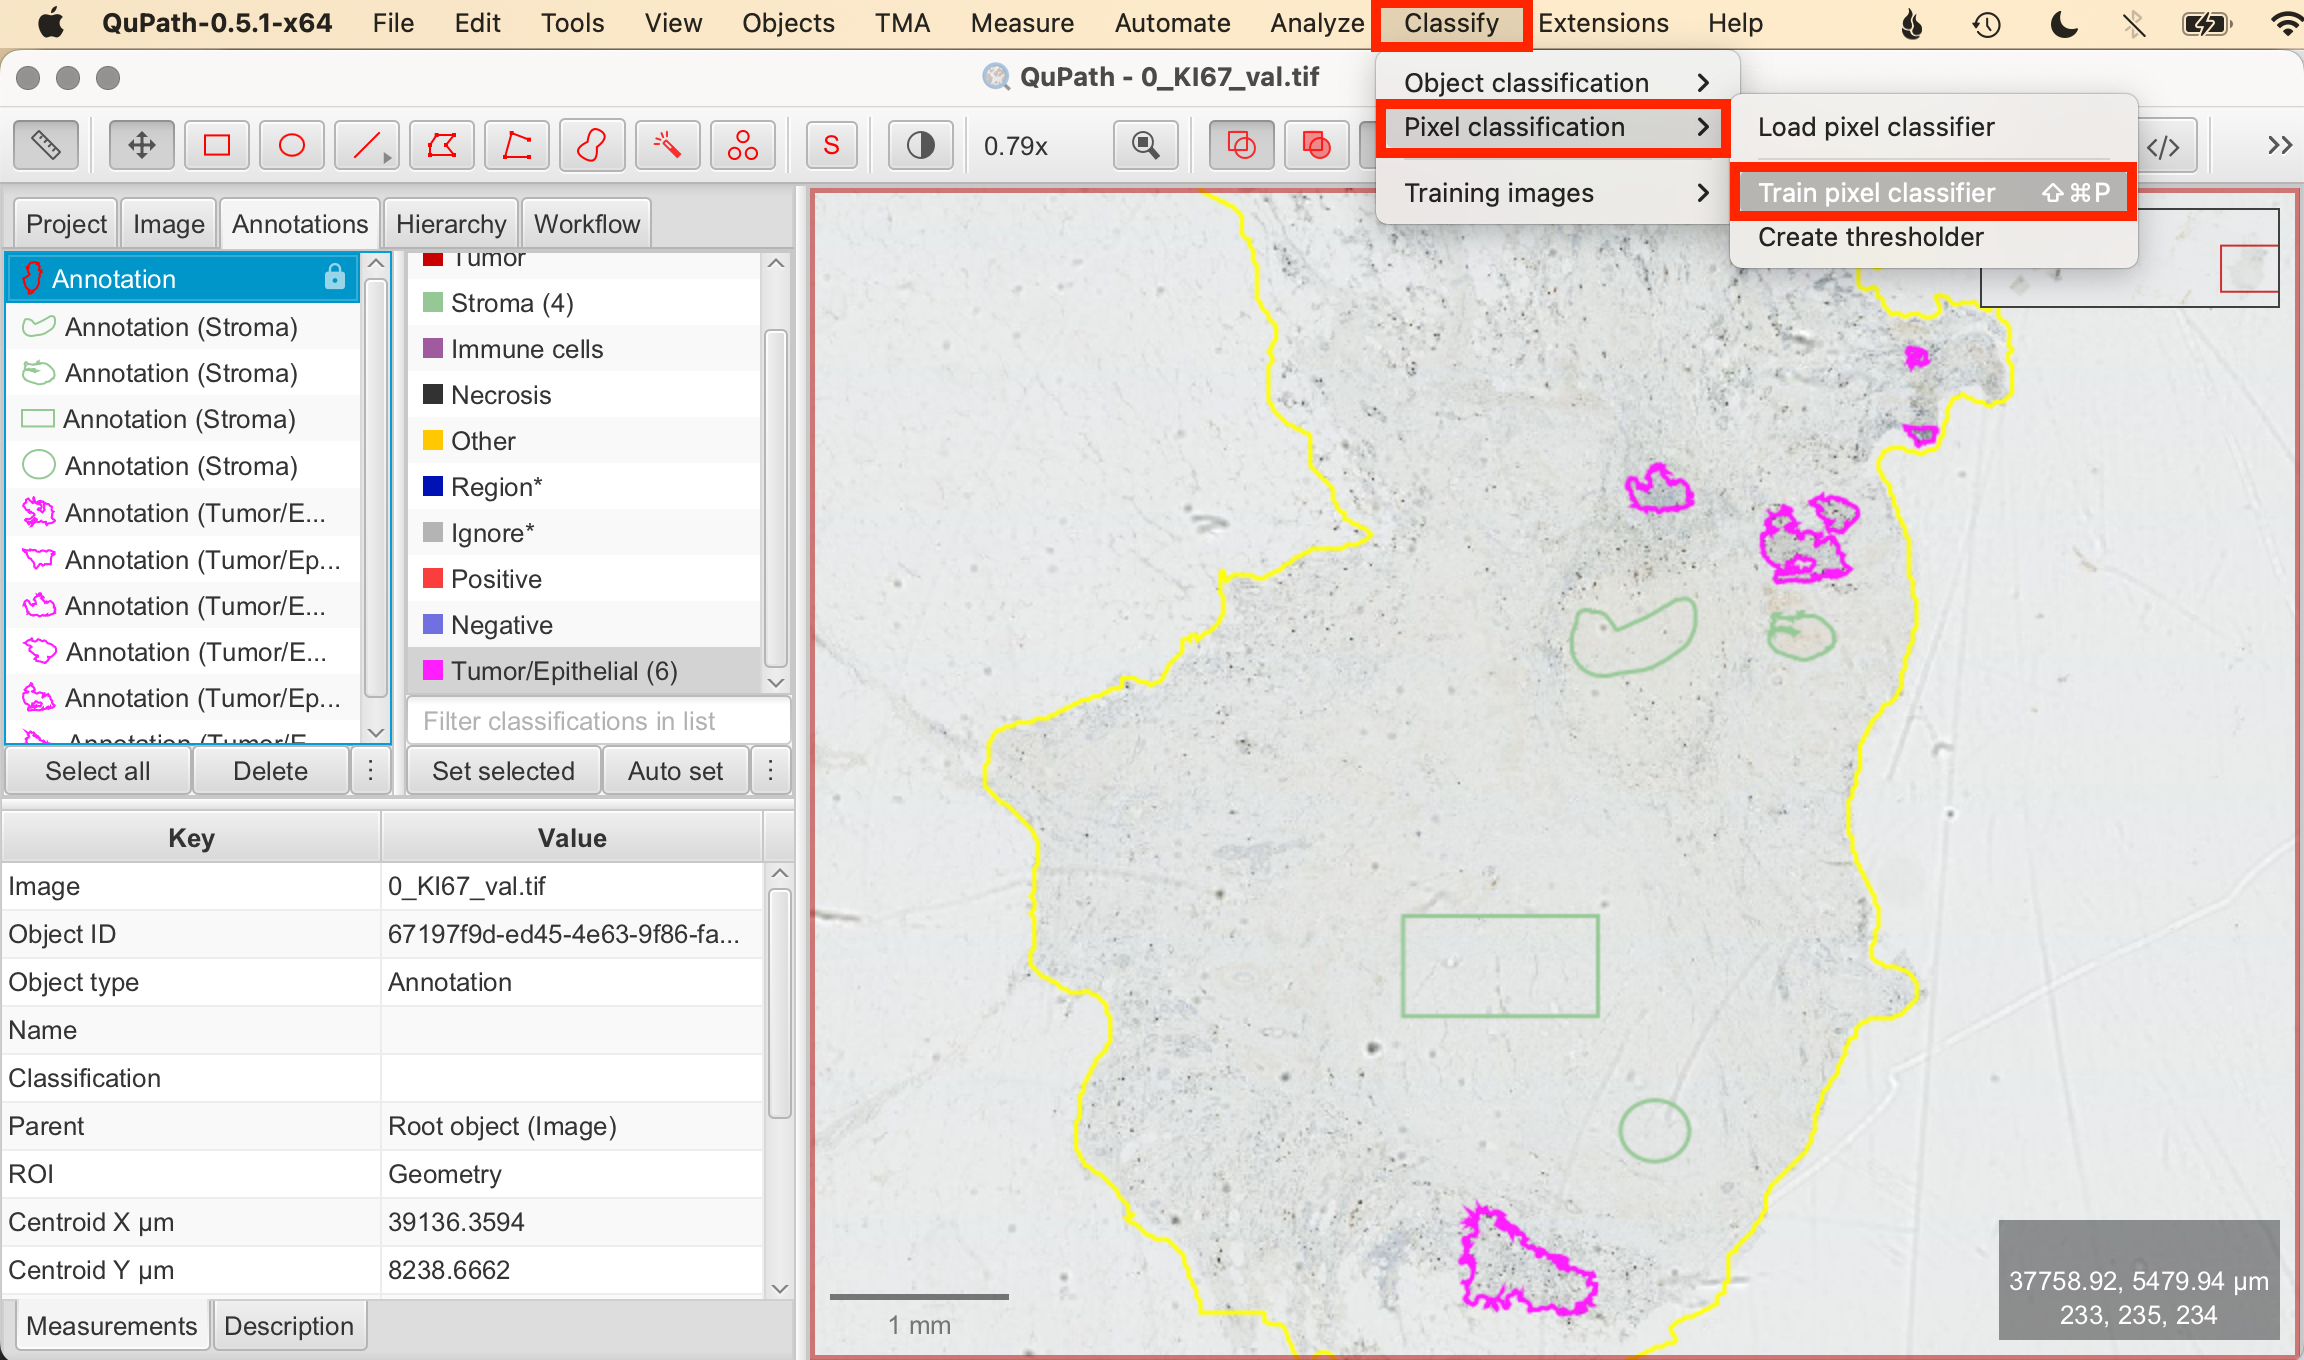Viewport: 2304px width, 1360px height.
Task: Select the Ellipse annotation tool
Action: coord(291,146)
